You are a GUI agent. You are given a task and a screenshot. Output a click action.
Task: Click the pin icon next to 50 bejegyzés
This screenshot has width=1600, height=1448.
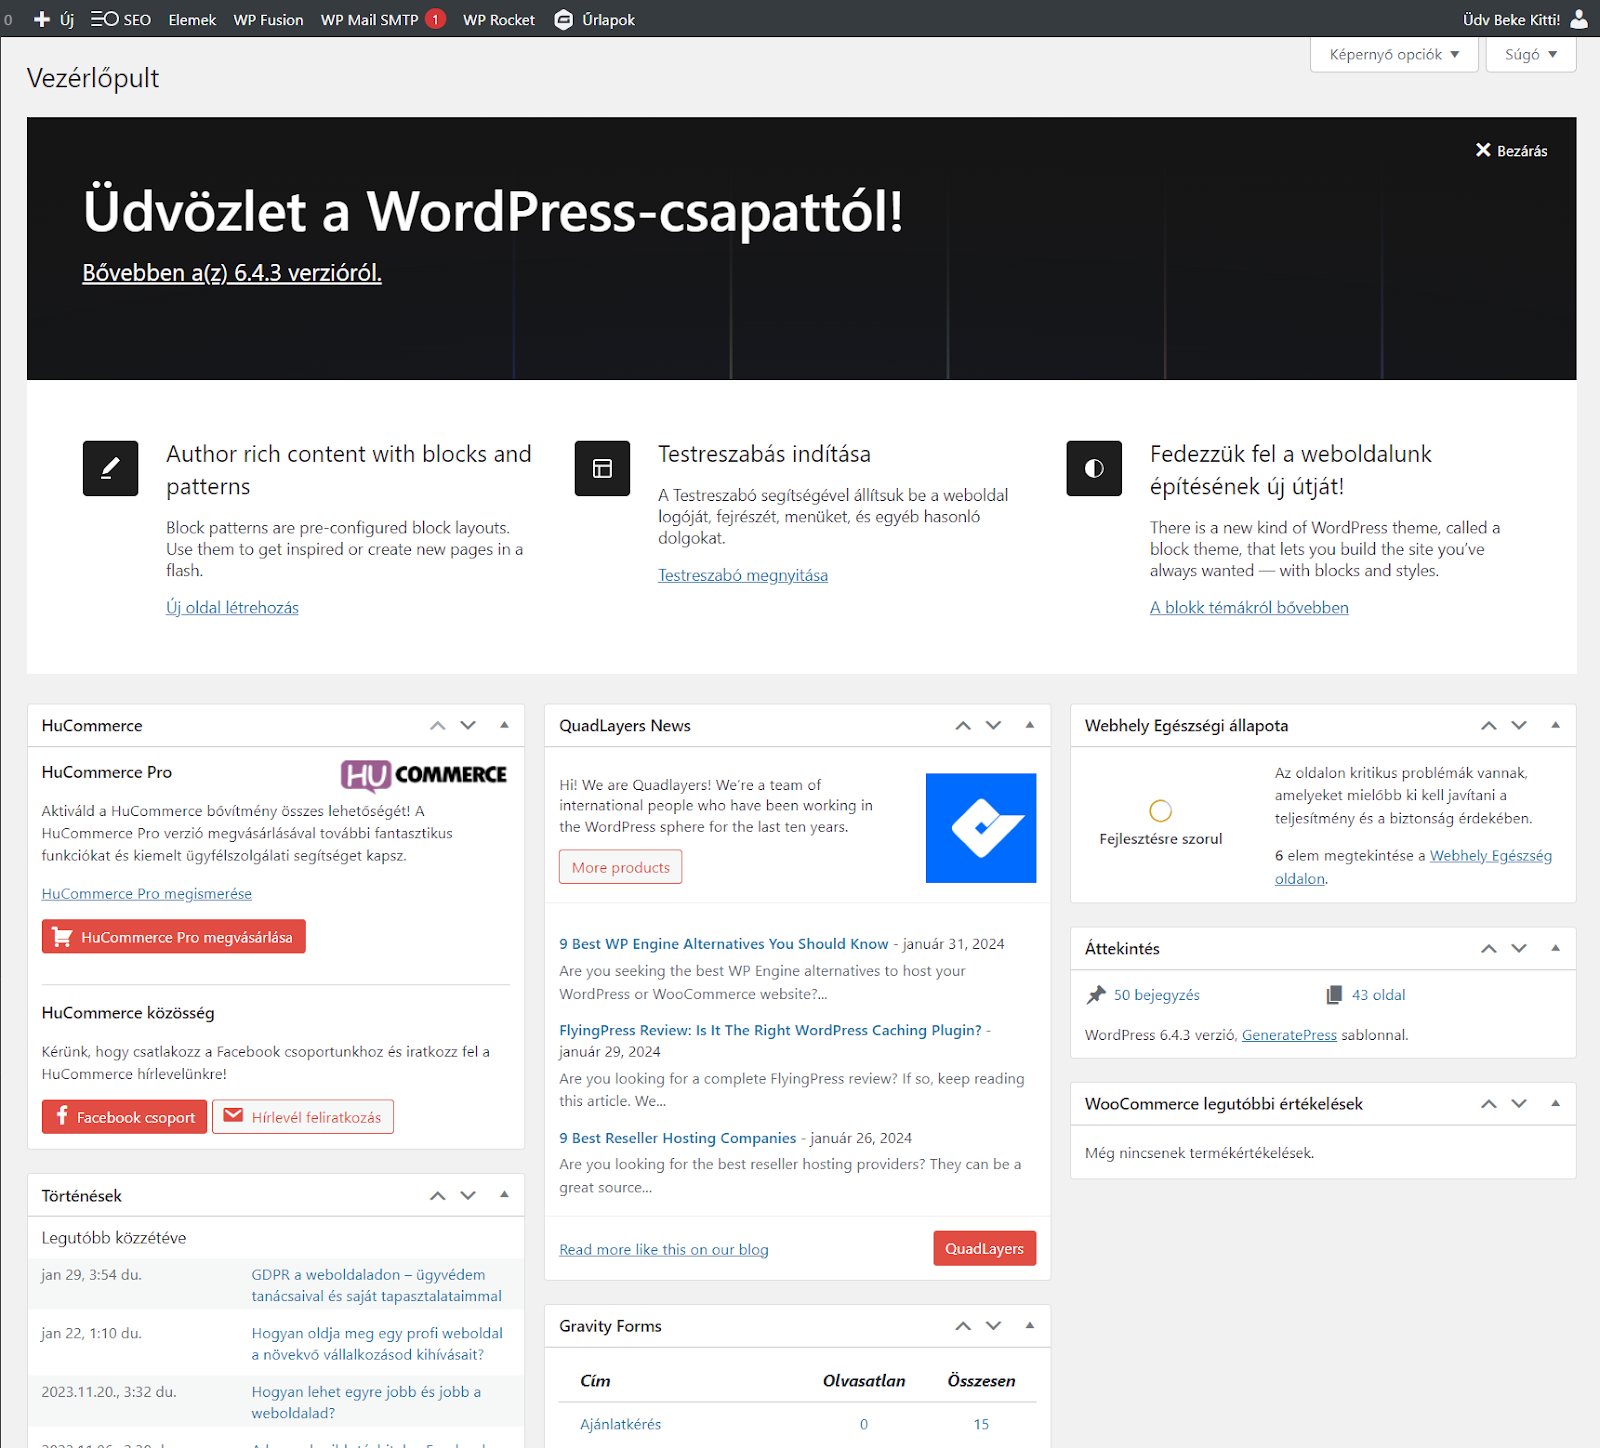coord(1096,994)
